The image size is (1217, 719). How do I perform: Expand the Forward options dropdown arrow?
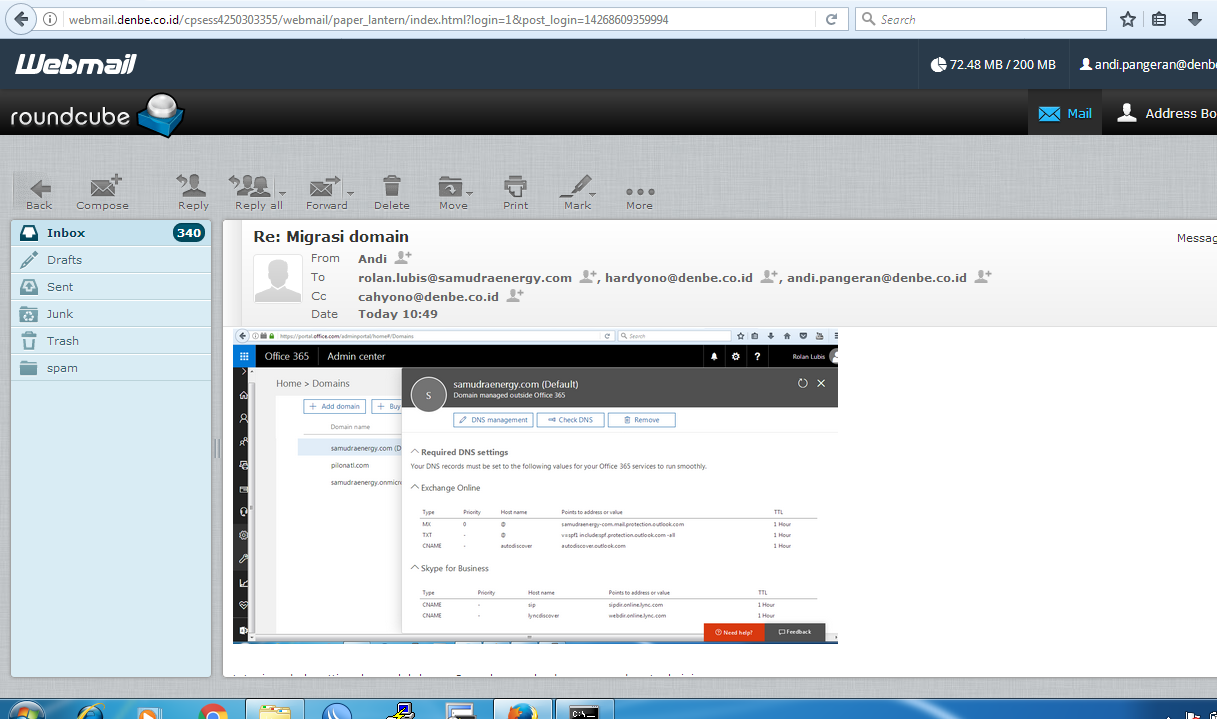350,193
